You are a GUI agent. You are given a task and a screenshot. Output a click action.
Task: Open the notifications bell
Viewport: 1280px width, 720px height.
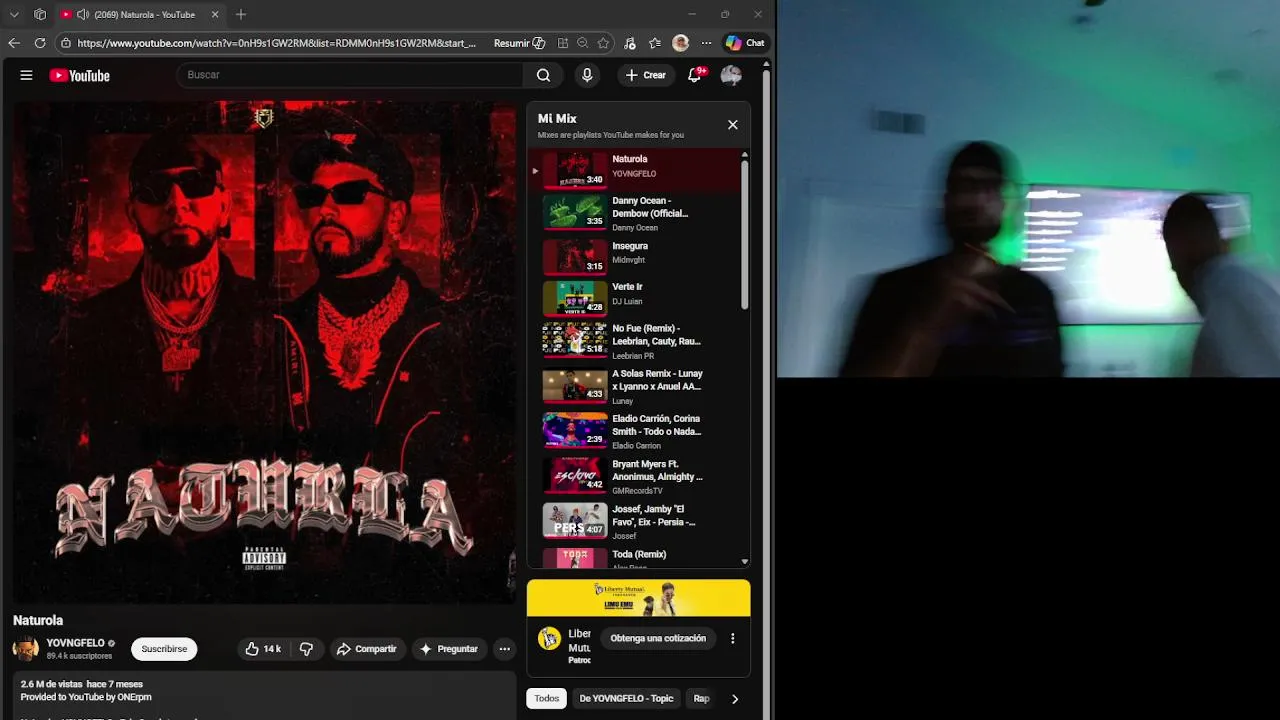pos(695,75)
